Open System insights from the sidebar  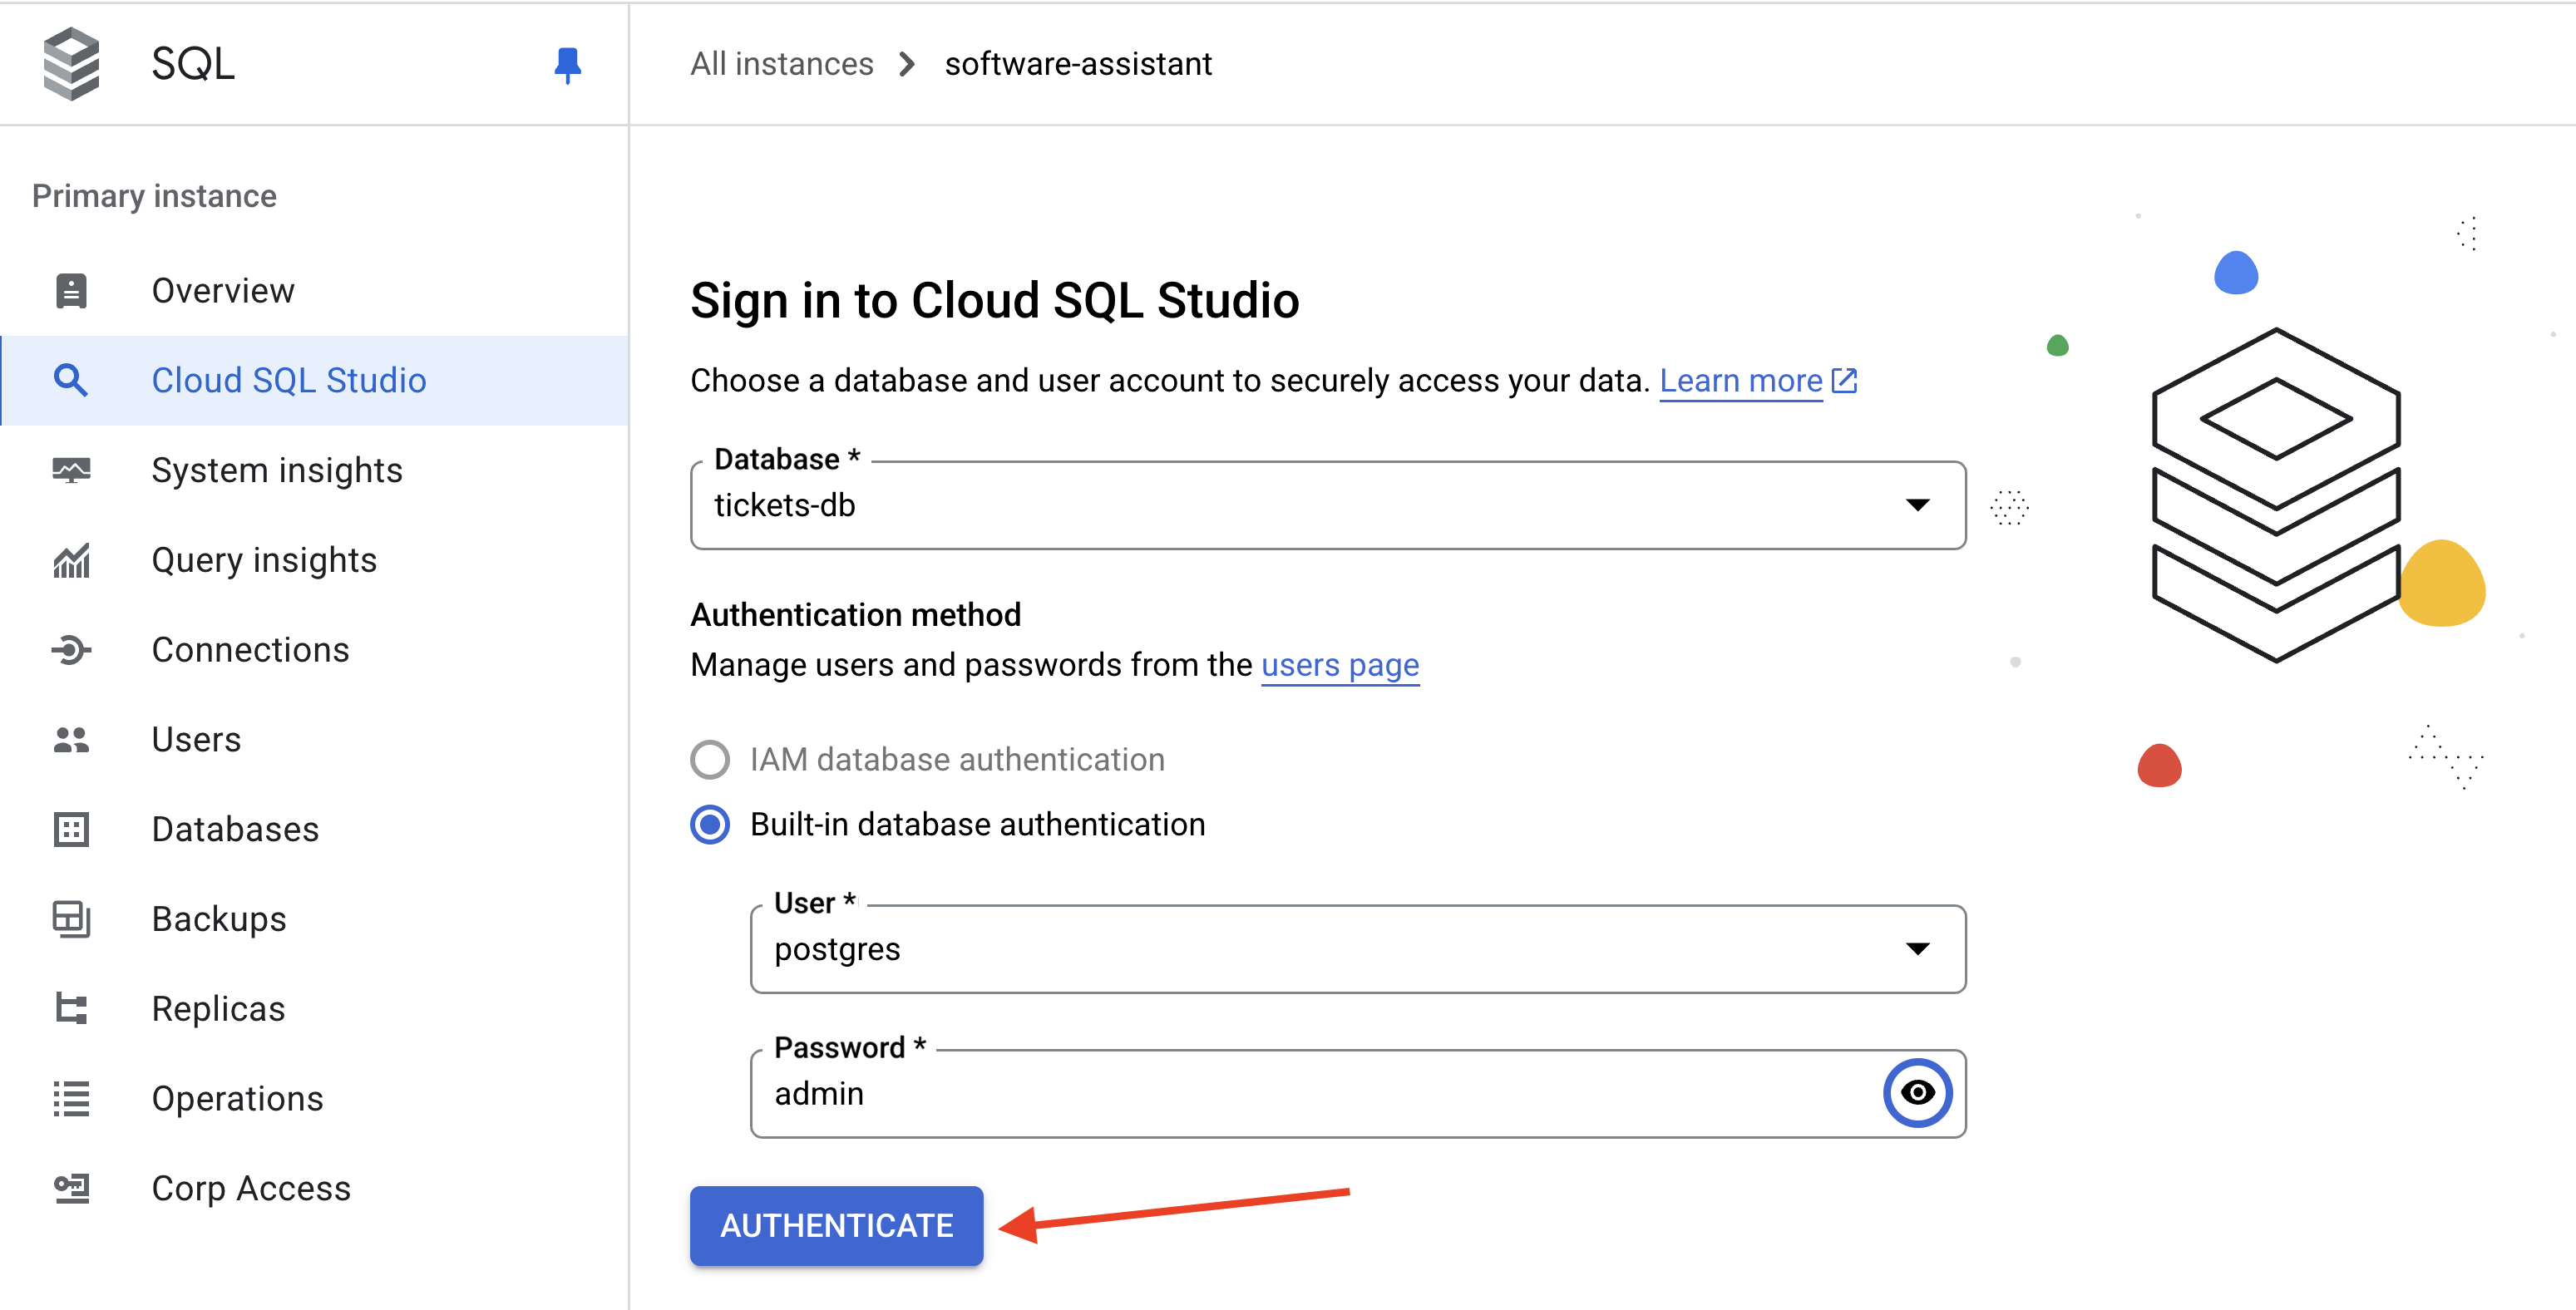[x=277, y=469]
